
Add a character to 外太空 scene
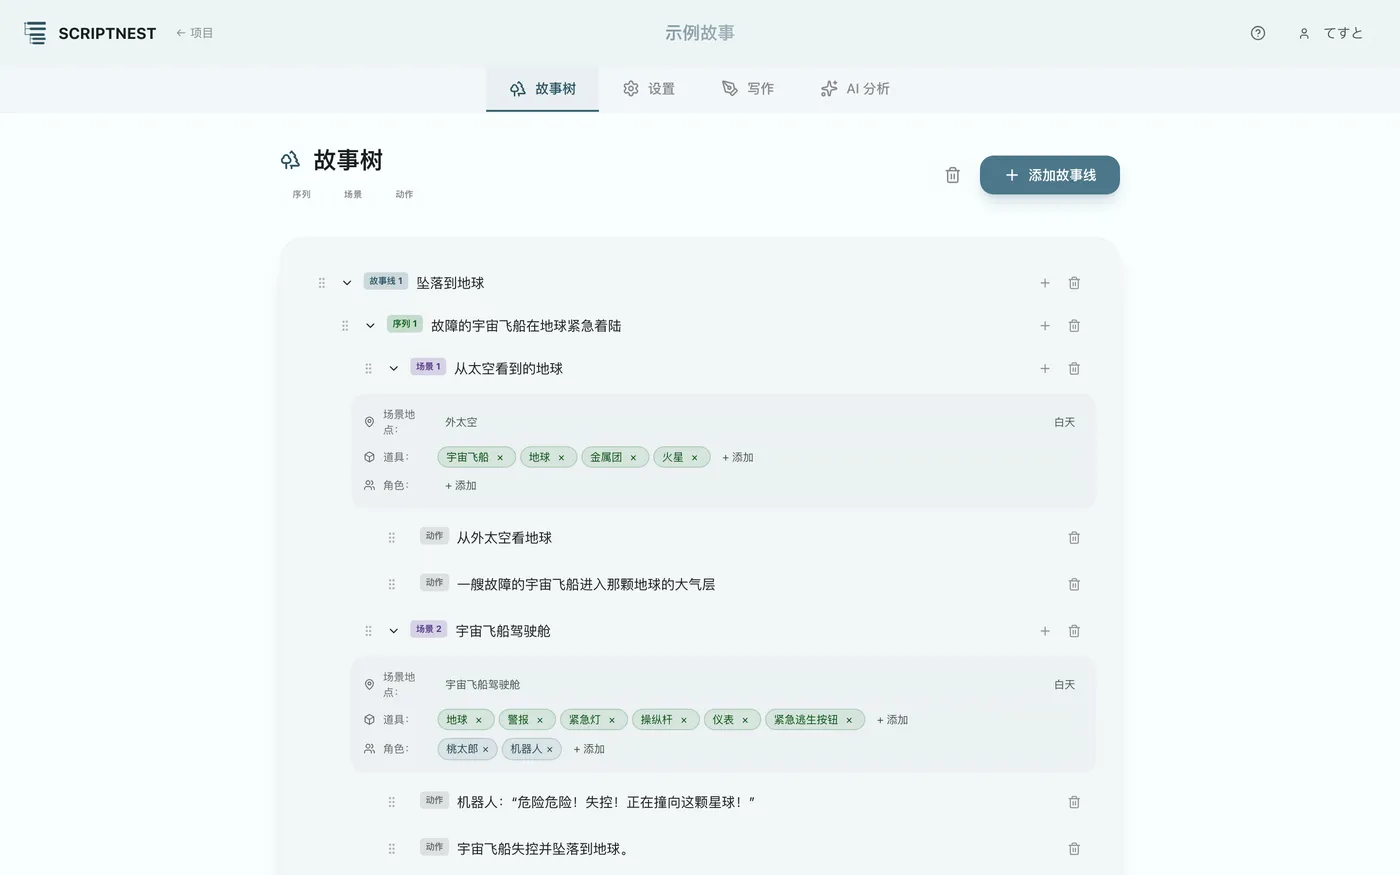[461, 485]
